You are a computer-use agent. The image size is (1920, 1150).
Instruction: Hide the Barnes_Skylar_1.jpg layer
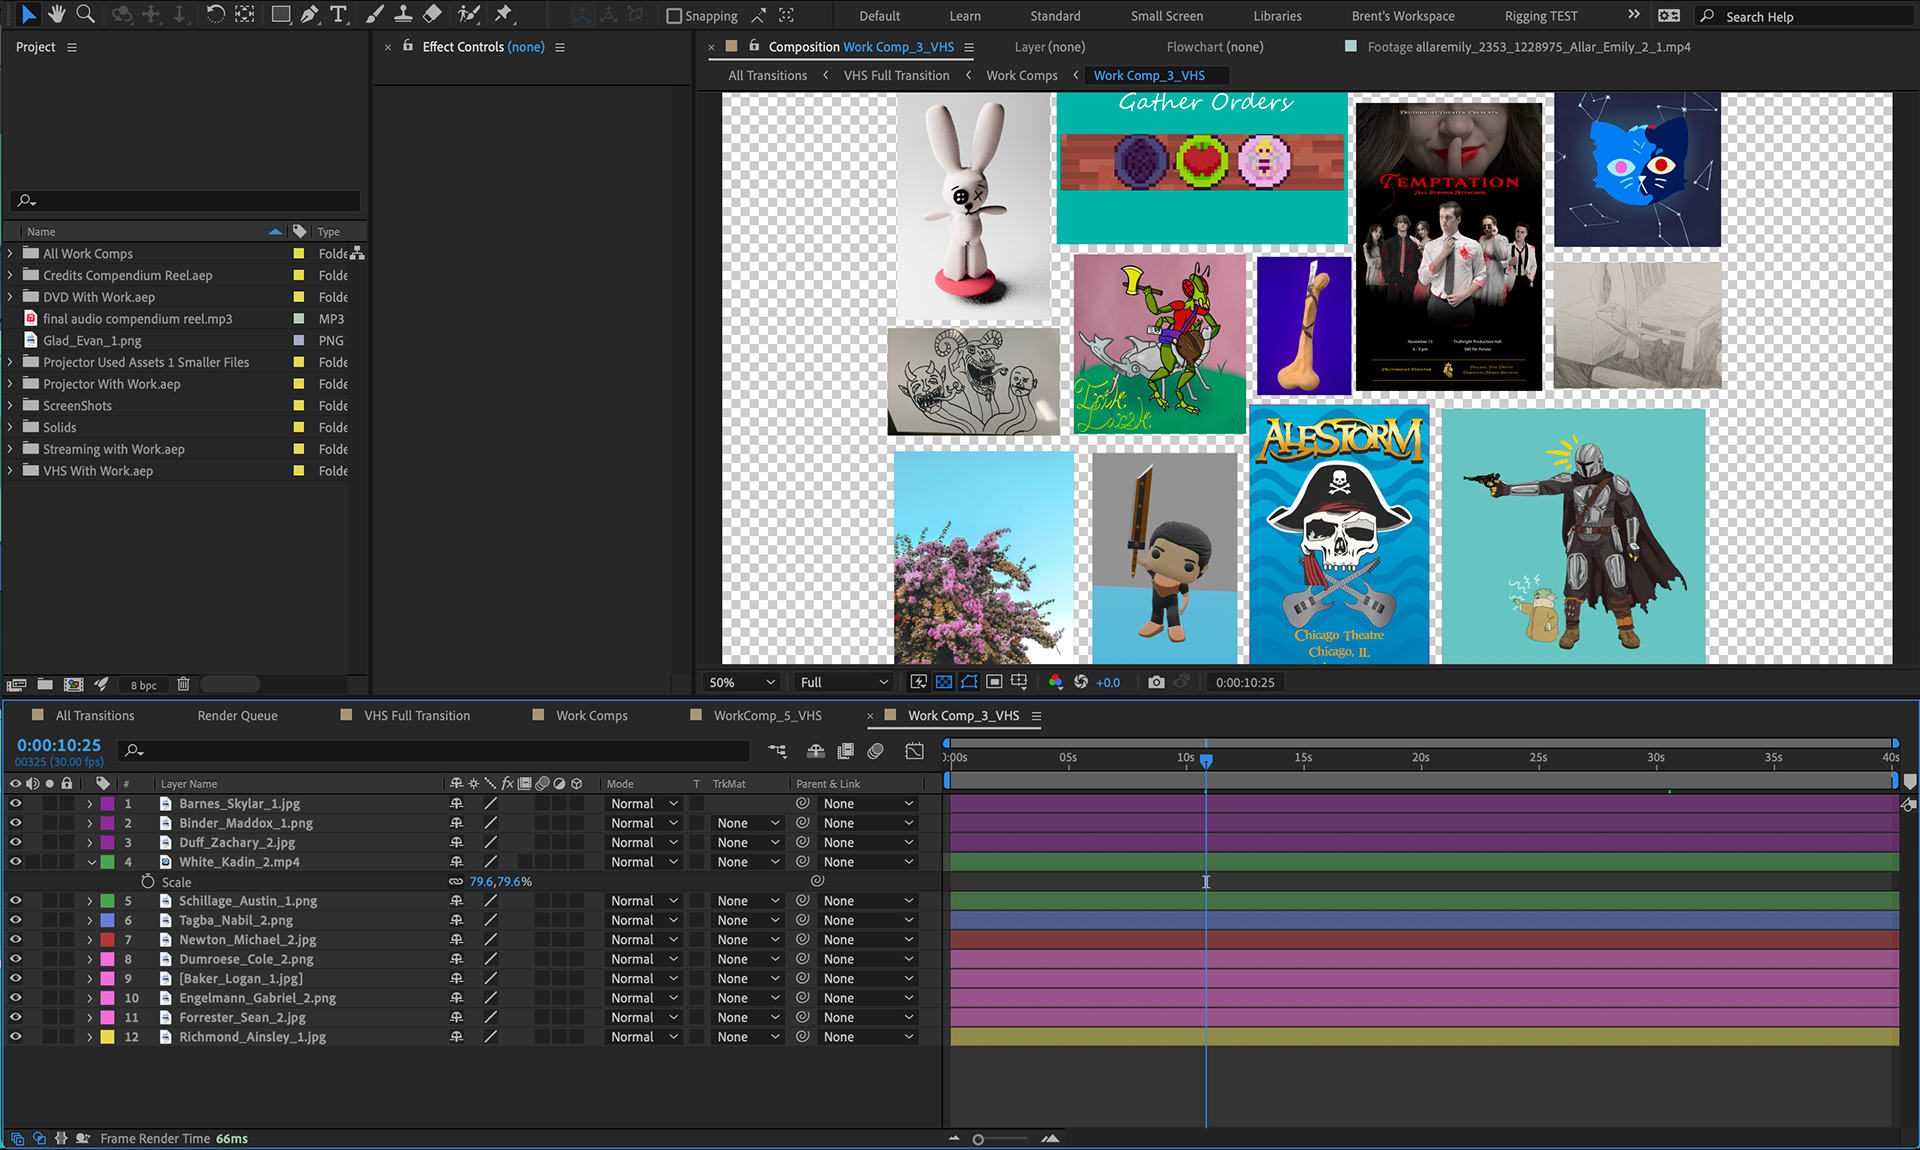pyautogui.click(x=15, y=804)
